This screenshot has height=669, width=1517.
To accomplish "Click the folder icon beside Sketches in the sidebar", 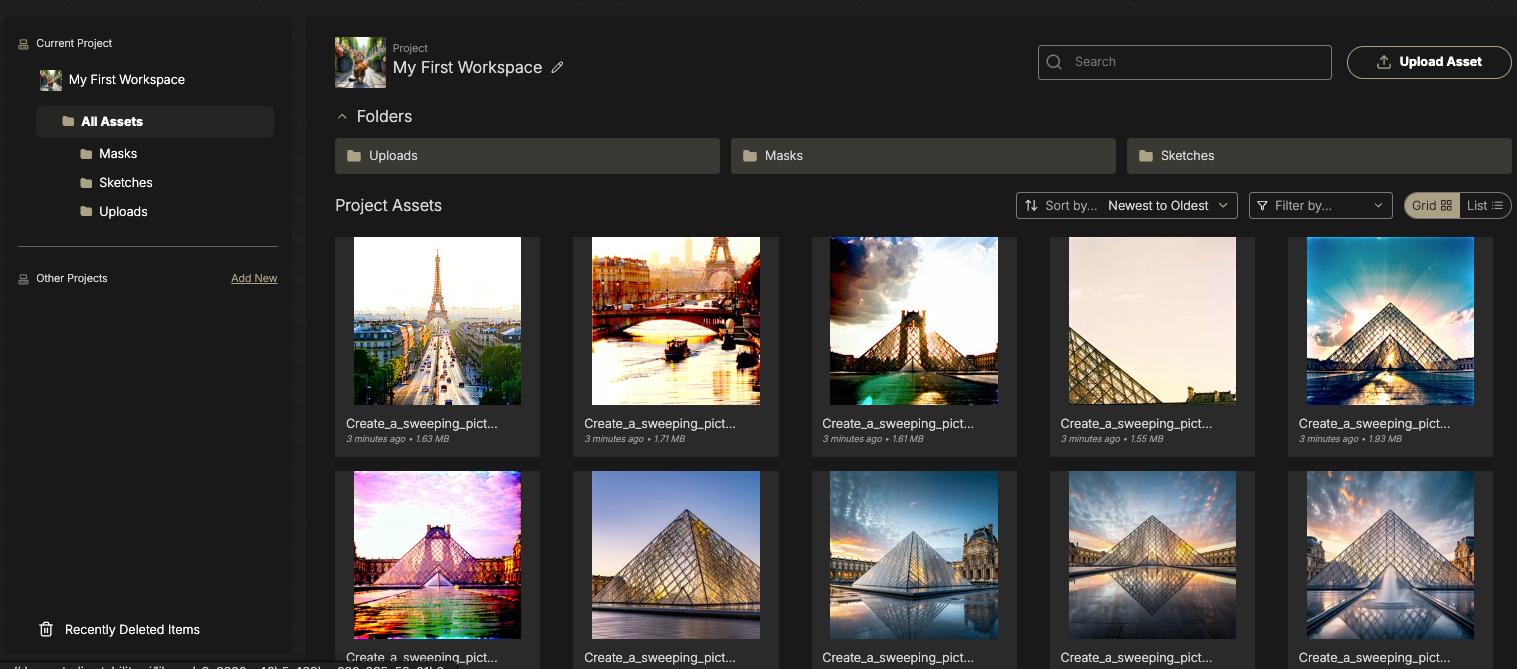I will (x=86, y=183).
